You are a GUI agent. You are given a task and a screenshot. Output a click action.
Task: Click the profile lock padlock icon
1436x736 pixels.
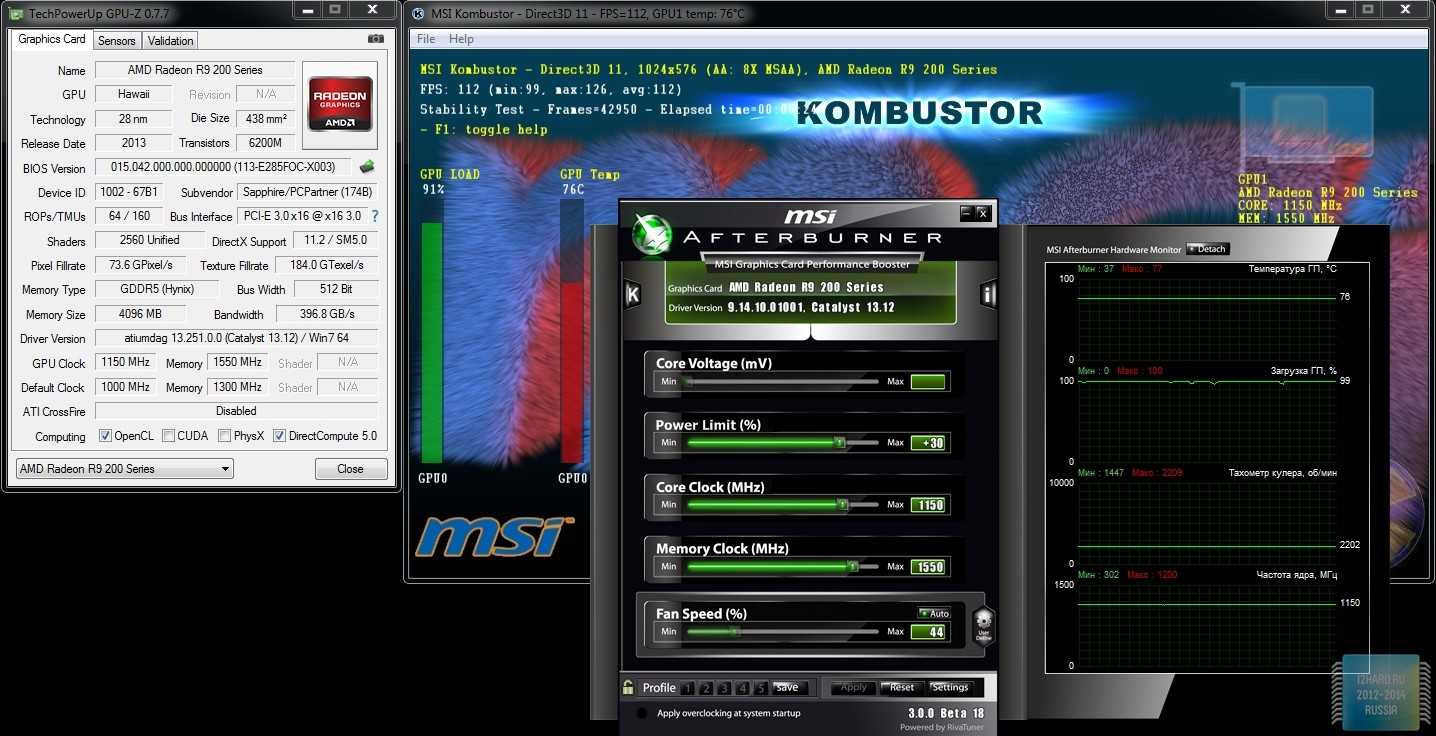[628, 687]
